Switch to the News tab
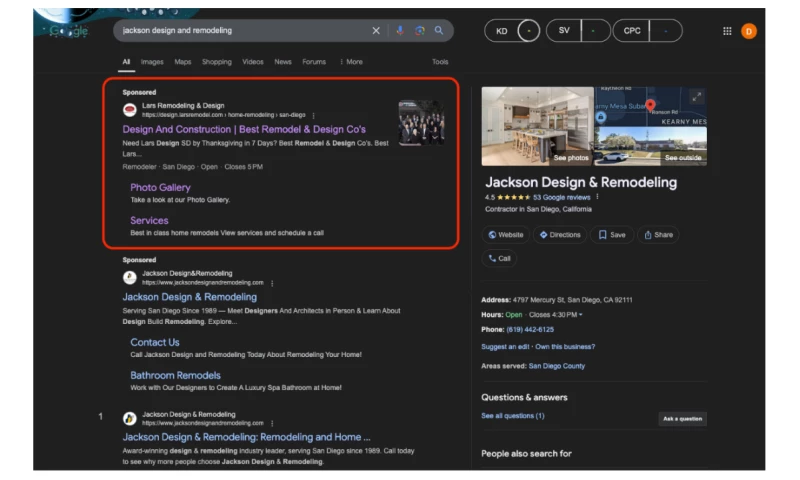Screen dimensions: 800x480 point(283,62)
